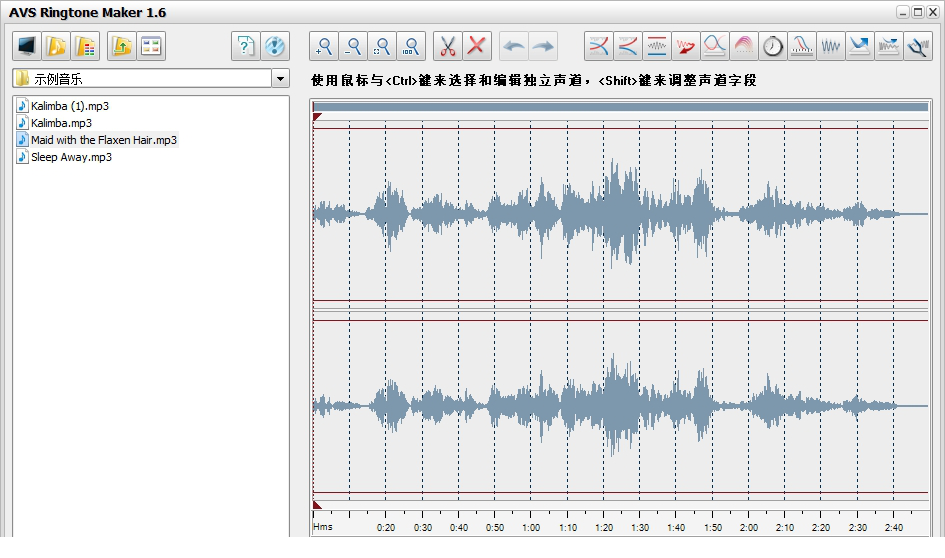945x558 pixels.
Task: Click the blue round exclamation info icon
Action: point(275,46)
